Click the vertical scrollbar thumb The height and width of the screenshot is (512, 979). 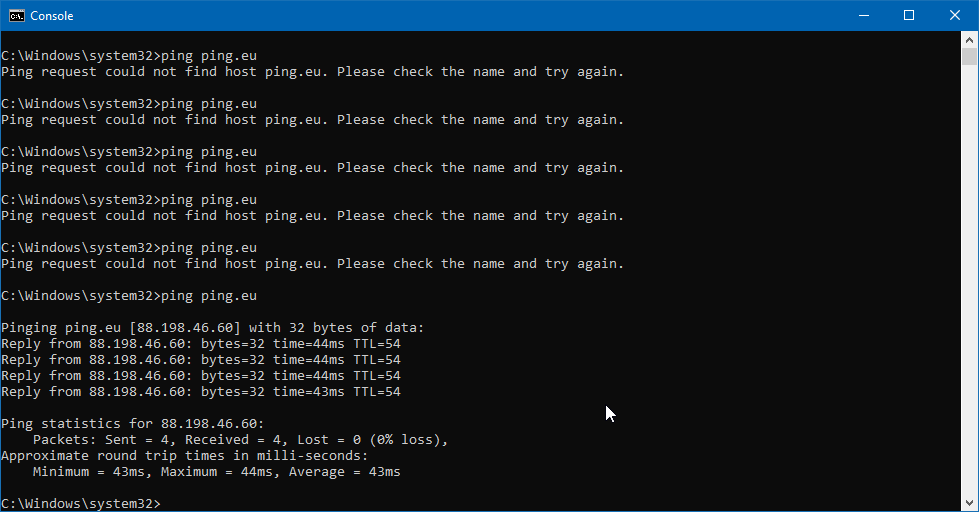point(969,56)
